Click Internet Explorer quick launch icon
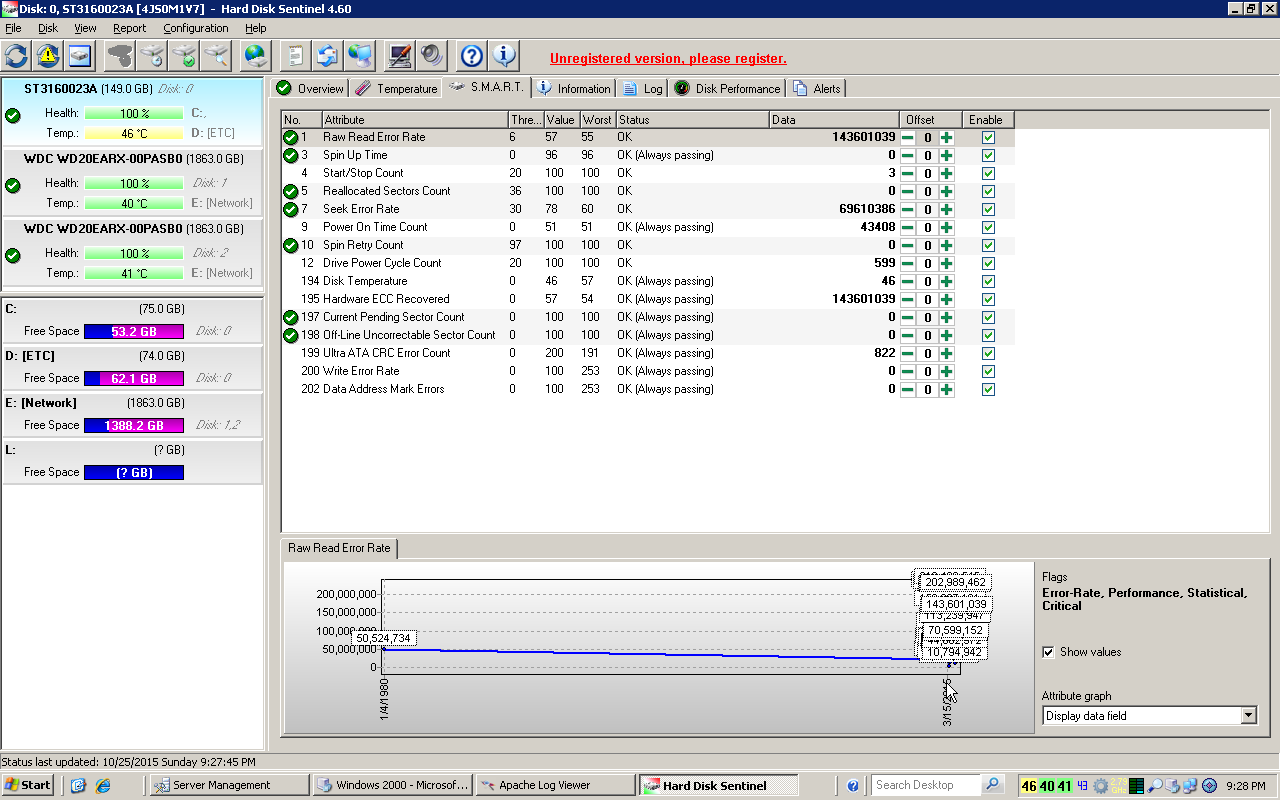The width and height of the screenshot is (1280, 800). click(103, 785)
